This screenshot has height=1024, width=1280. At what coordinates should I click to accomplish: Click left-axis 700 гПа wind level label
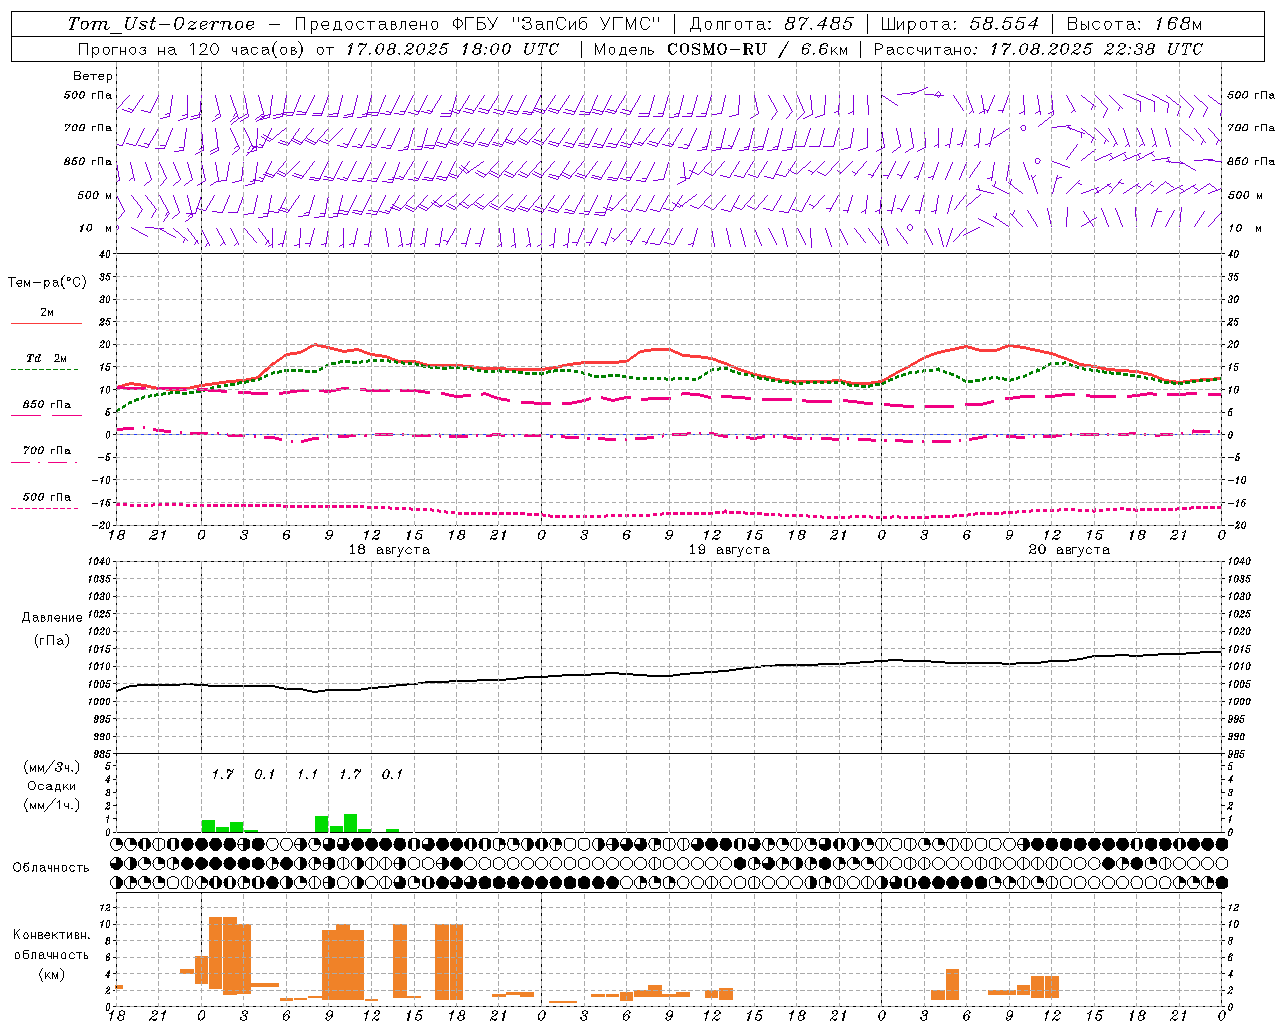pyautogui.click(x=88, y=128)
